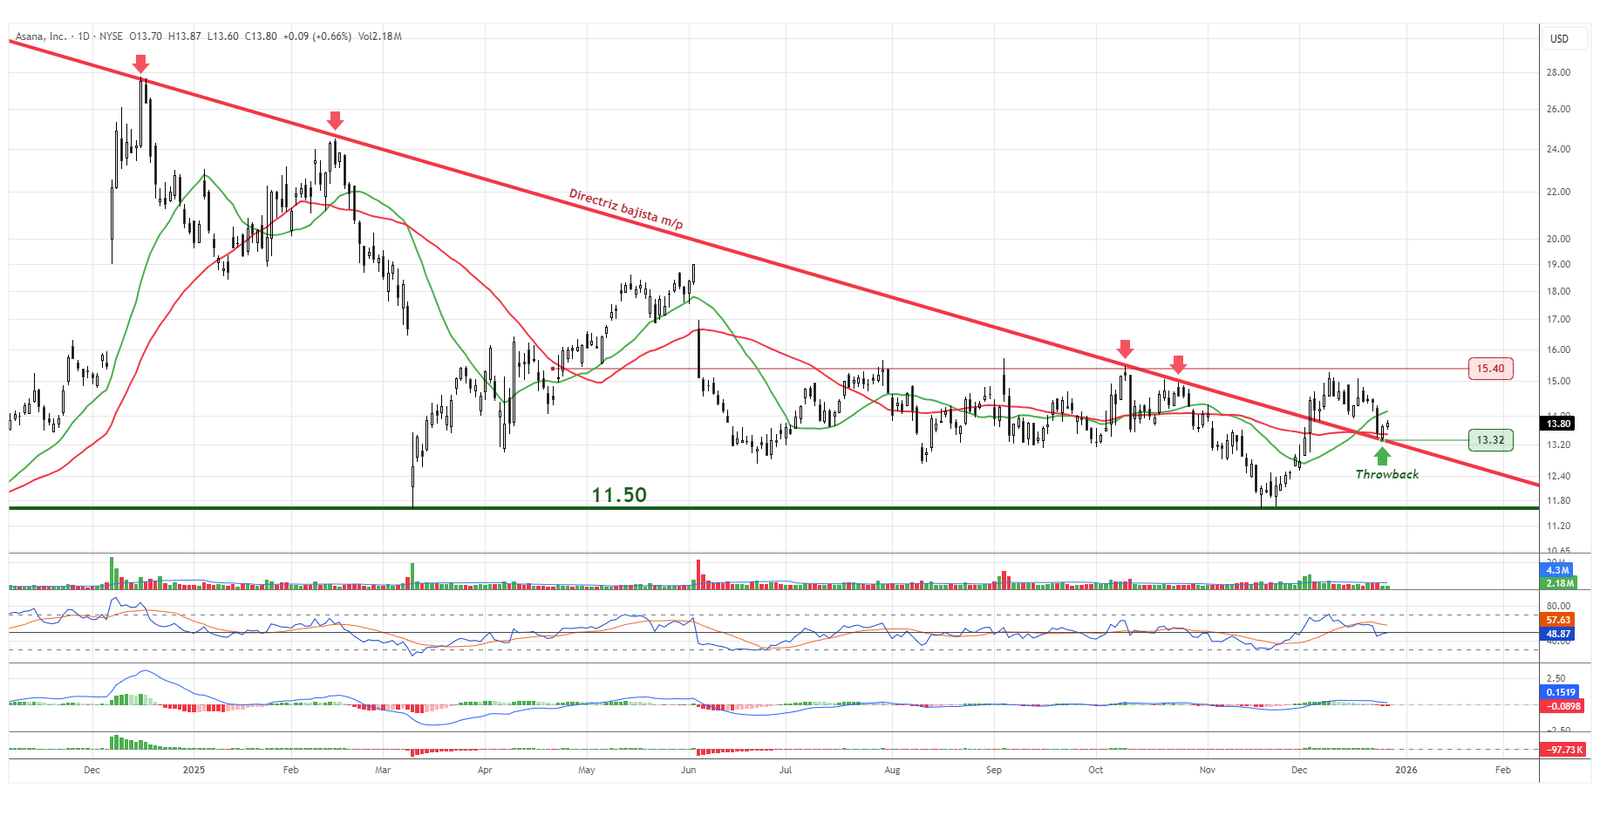Click the Asana, Inc. symbol title
The image size is (1600, 835).
pos(41,37)
